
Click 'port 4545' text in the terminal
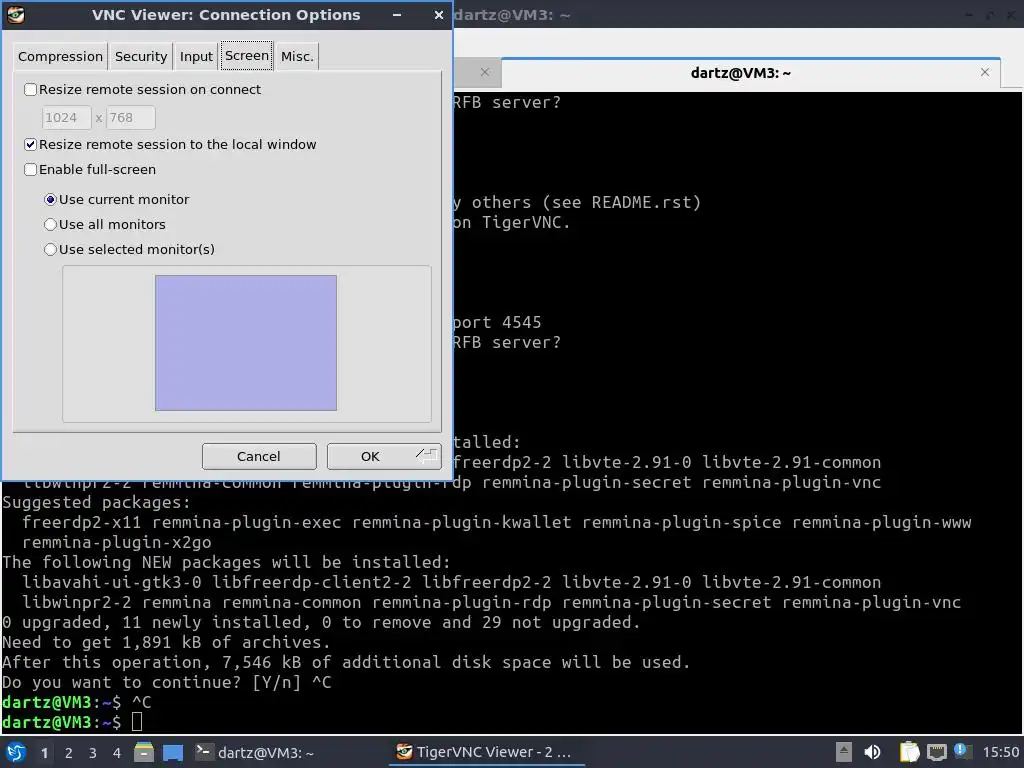click(496, 323)
